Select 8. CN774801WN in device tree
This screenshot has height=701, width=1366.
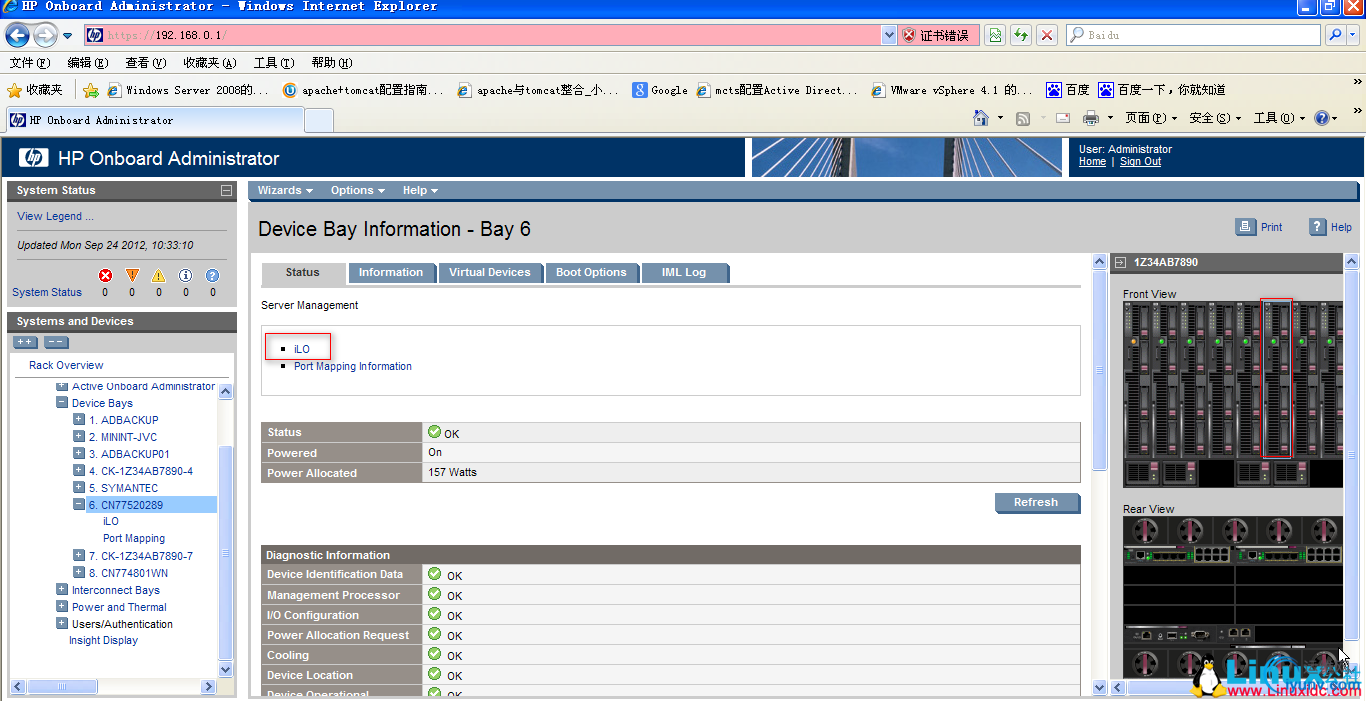click(x=128, y=573)
